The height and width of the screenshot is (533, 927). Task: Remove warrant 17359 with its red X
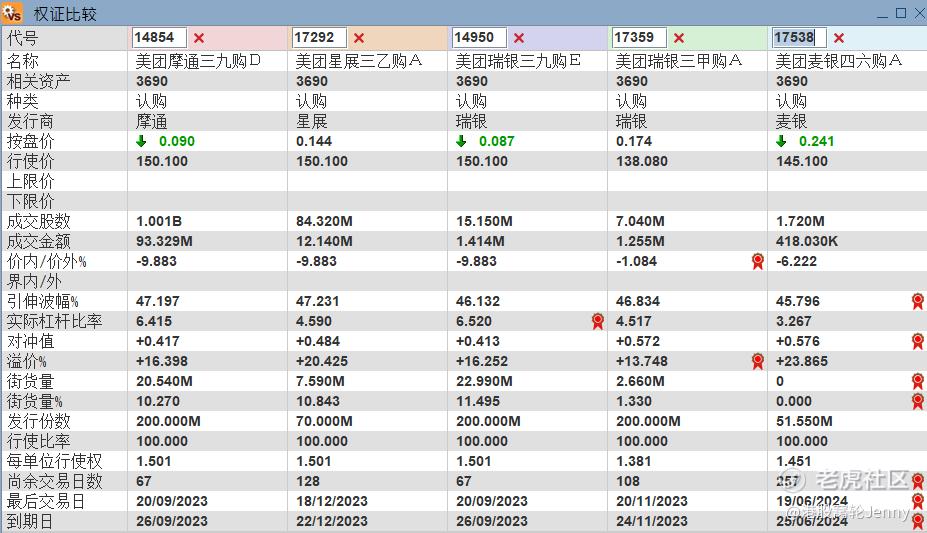[x=679, y=38]
